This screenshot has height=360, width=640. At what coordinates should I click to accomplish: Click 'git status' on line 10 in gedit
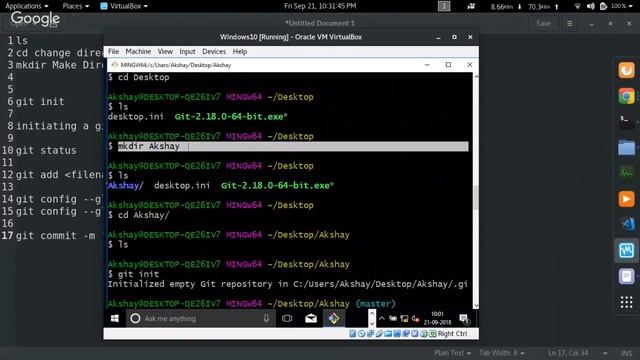[x=46, y=150]
